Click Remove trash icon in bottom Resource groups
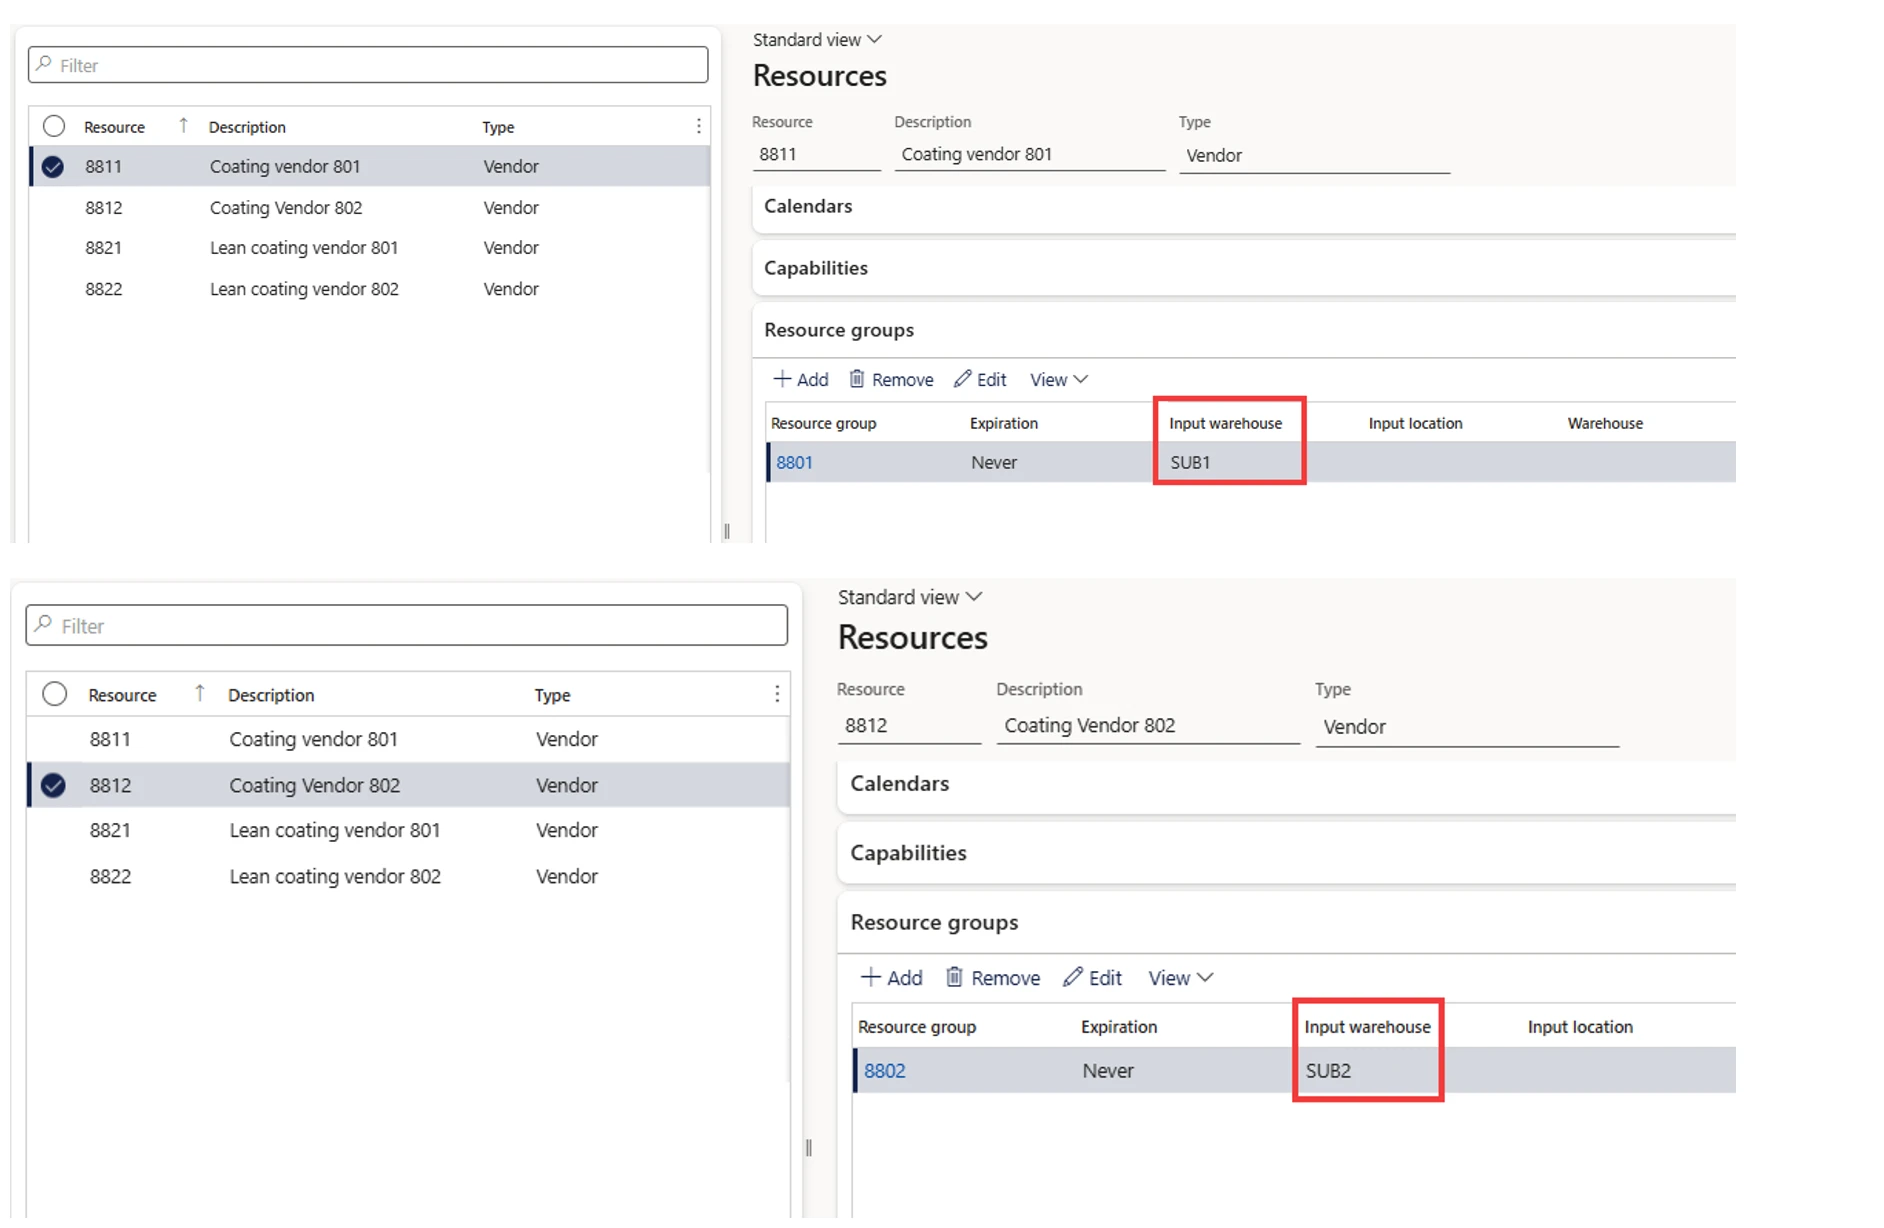This screenshot has height=1228, width=1884. point(954,977)
